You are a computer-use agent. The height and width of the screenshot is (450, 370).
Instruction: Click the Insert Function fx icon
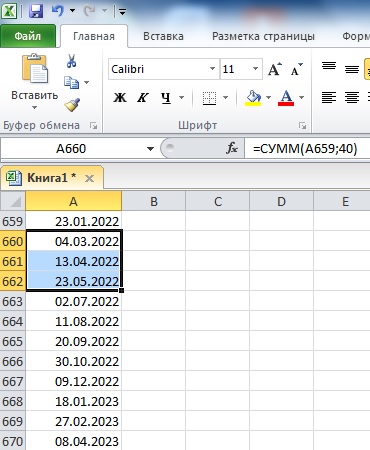(x=232, y=148)
